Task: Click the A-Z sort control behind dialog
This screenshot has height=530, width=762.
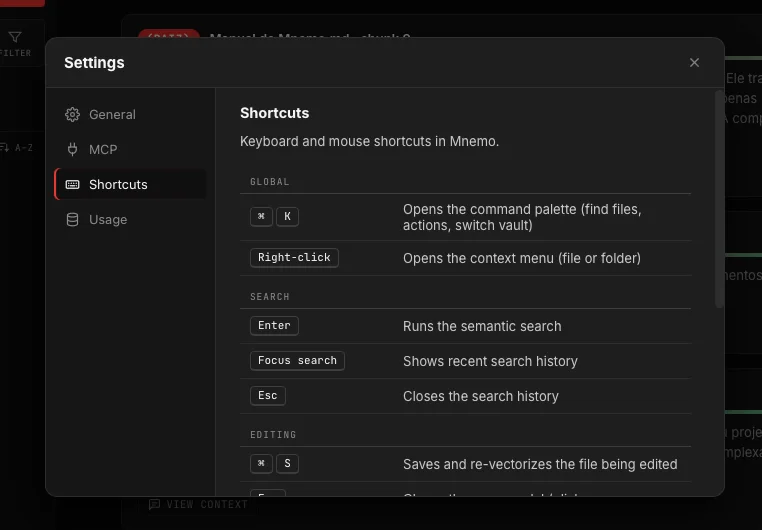Action: tap(17, 148)
